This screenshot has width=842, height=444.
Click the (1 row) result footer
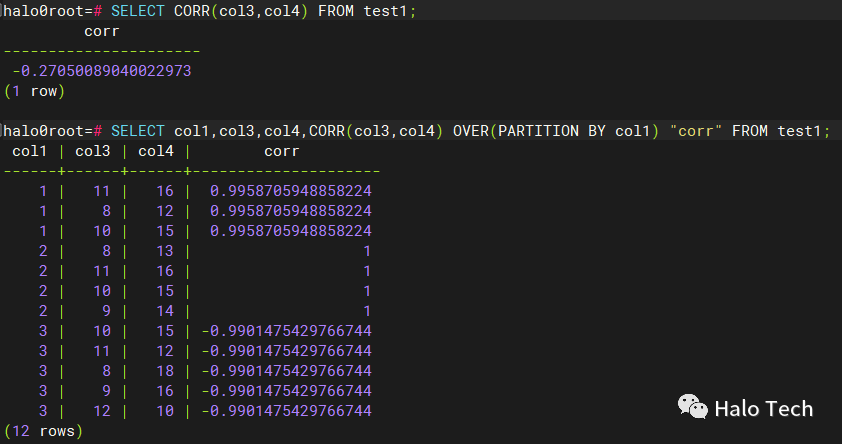[x=34, y=91]
